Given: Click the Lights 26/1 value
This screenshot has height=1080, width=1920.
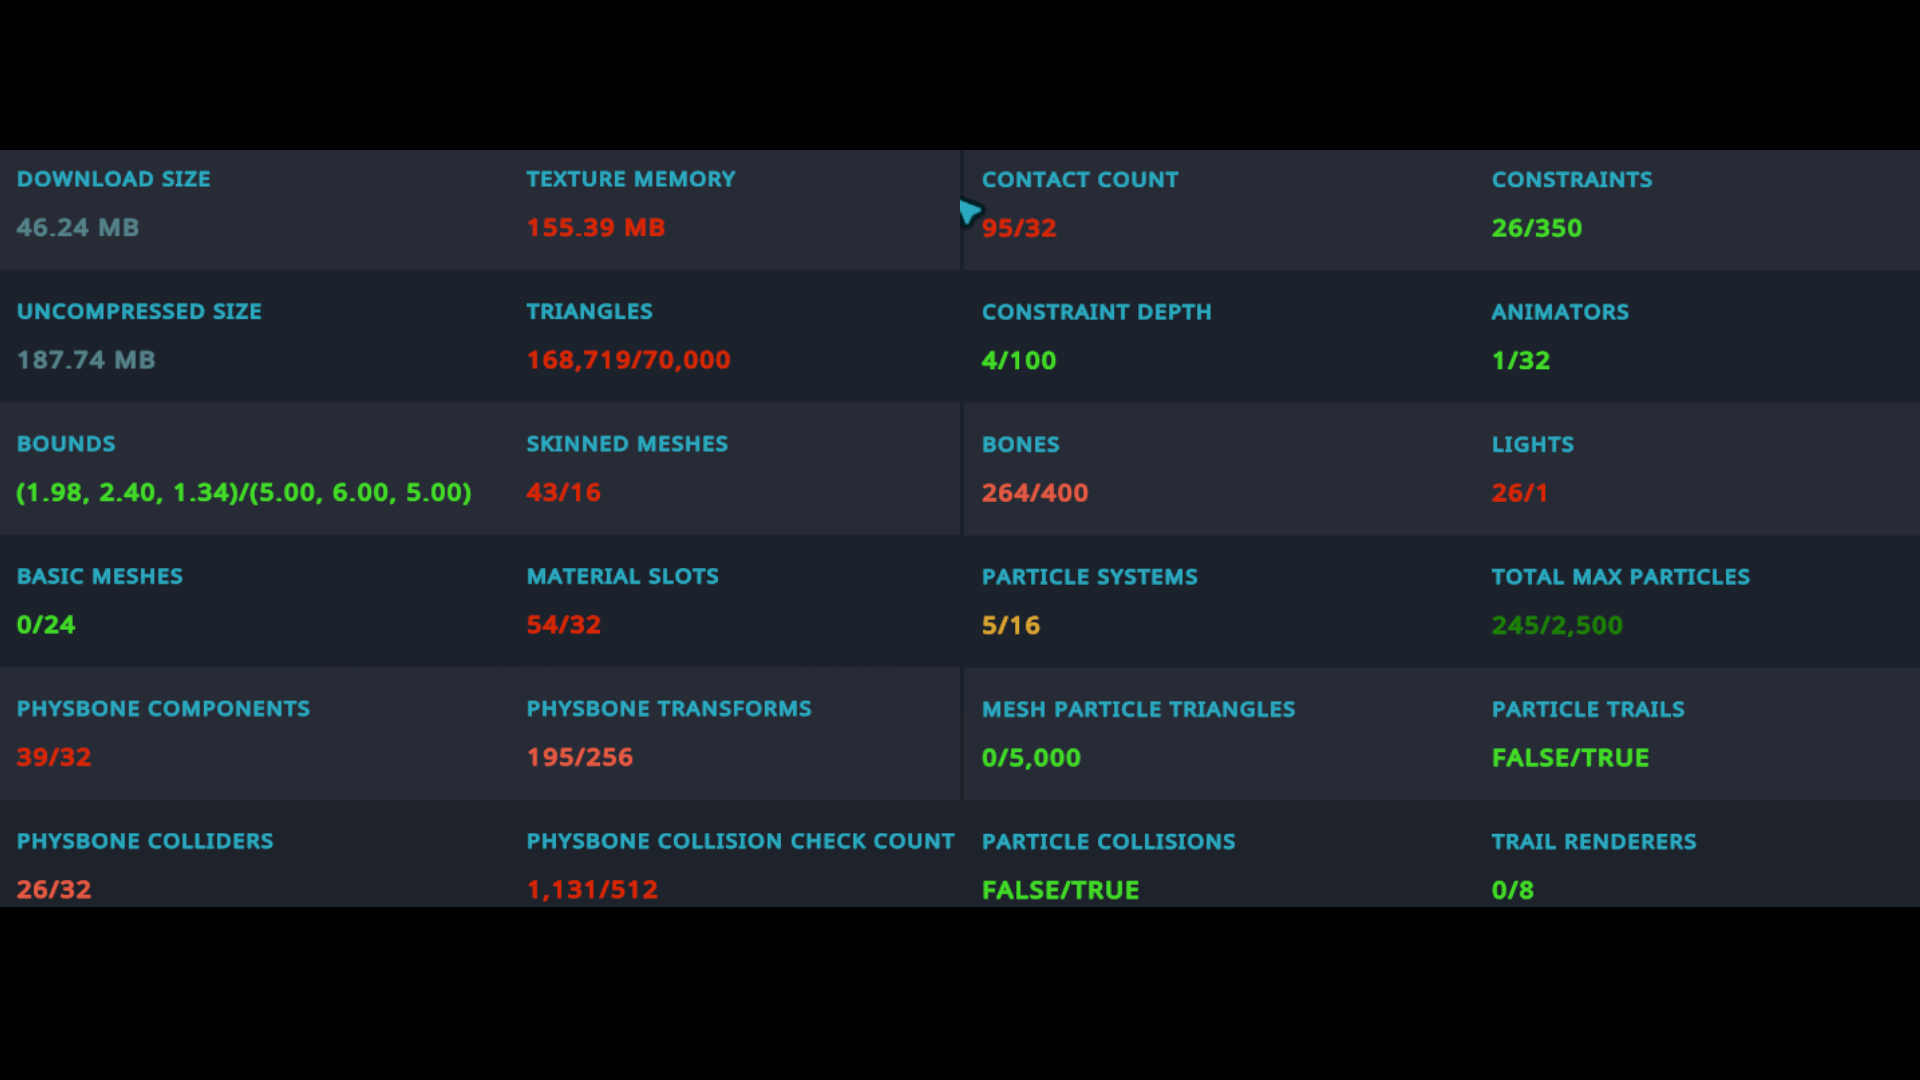Looking at the screenshot, I should click(1519, 493).
